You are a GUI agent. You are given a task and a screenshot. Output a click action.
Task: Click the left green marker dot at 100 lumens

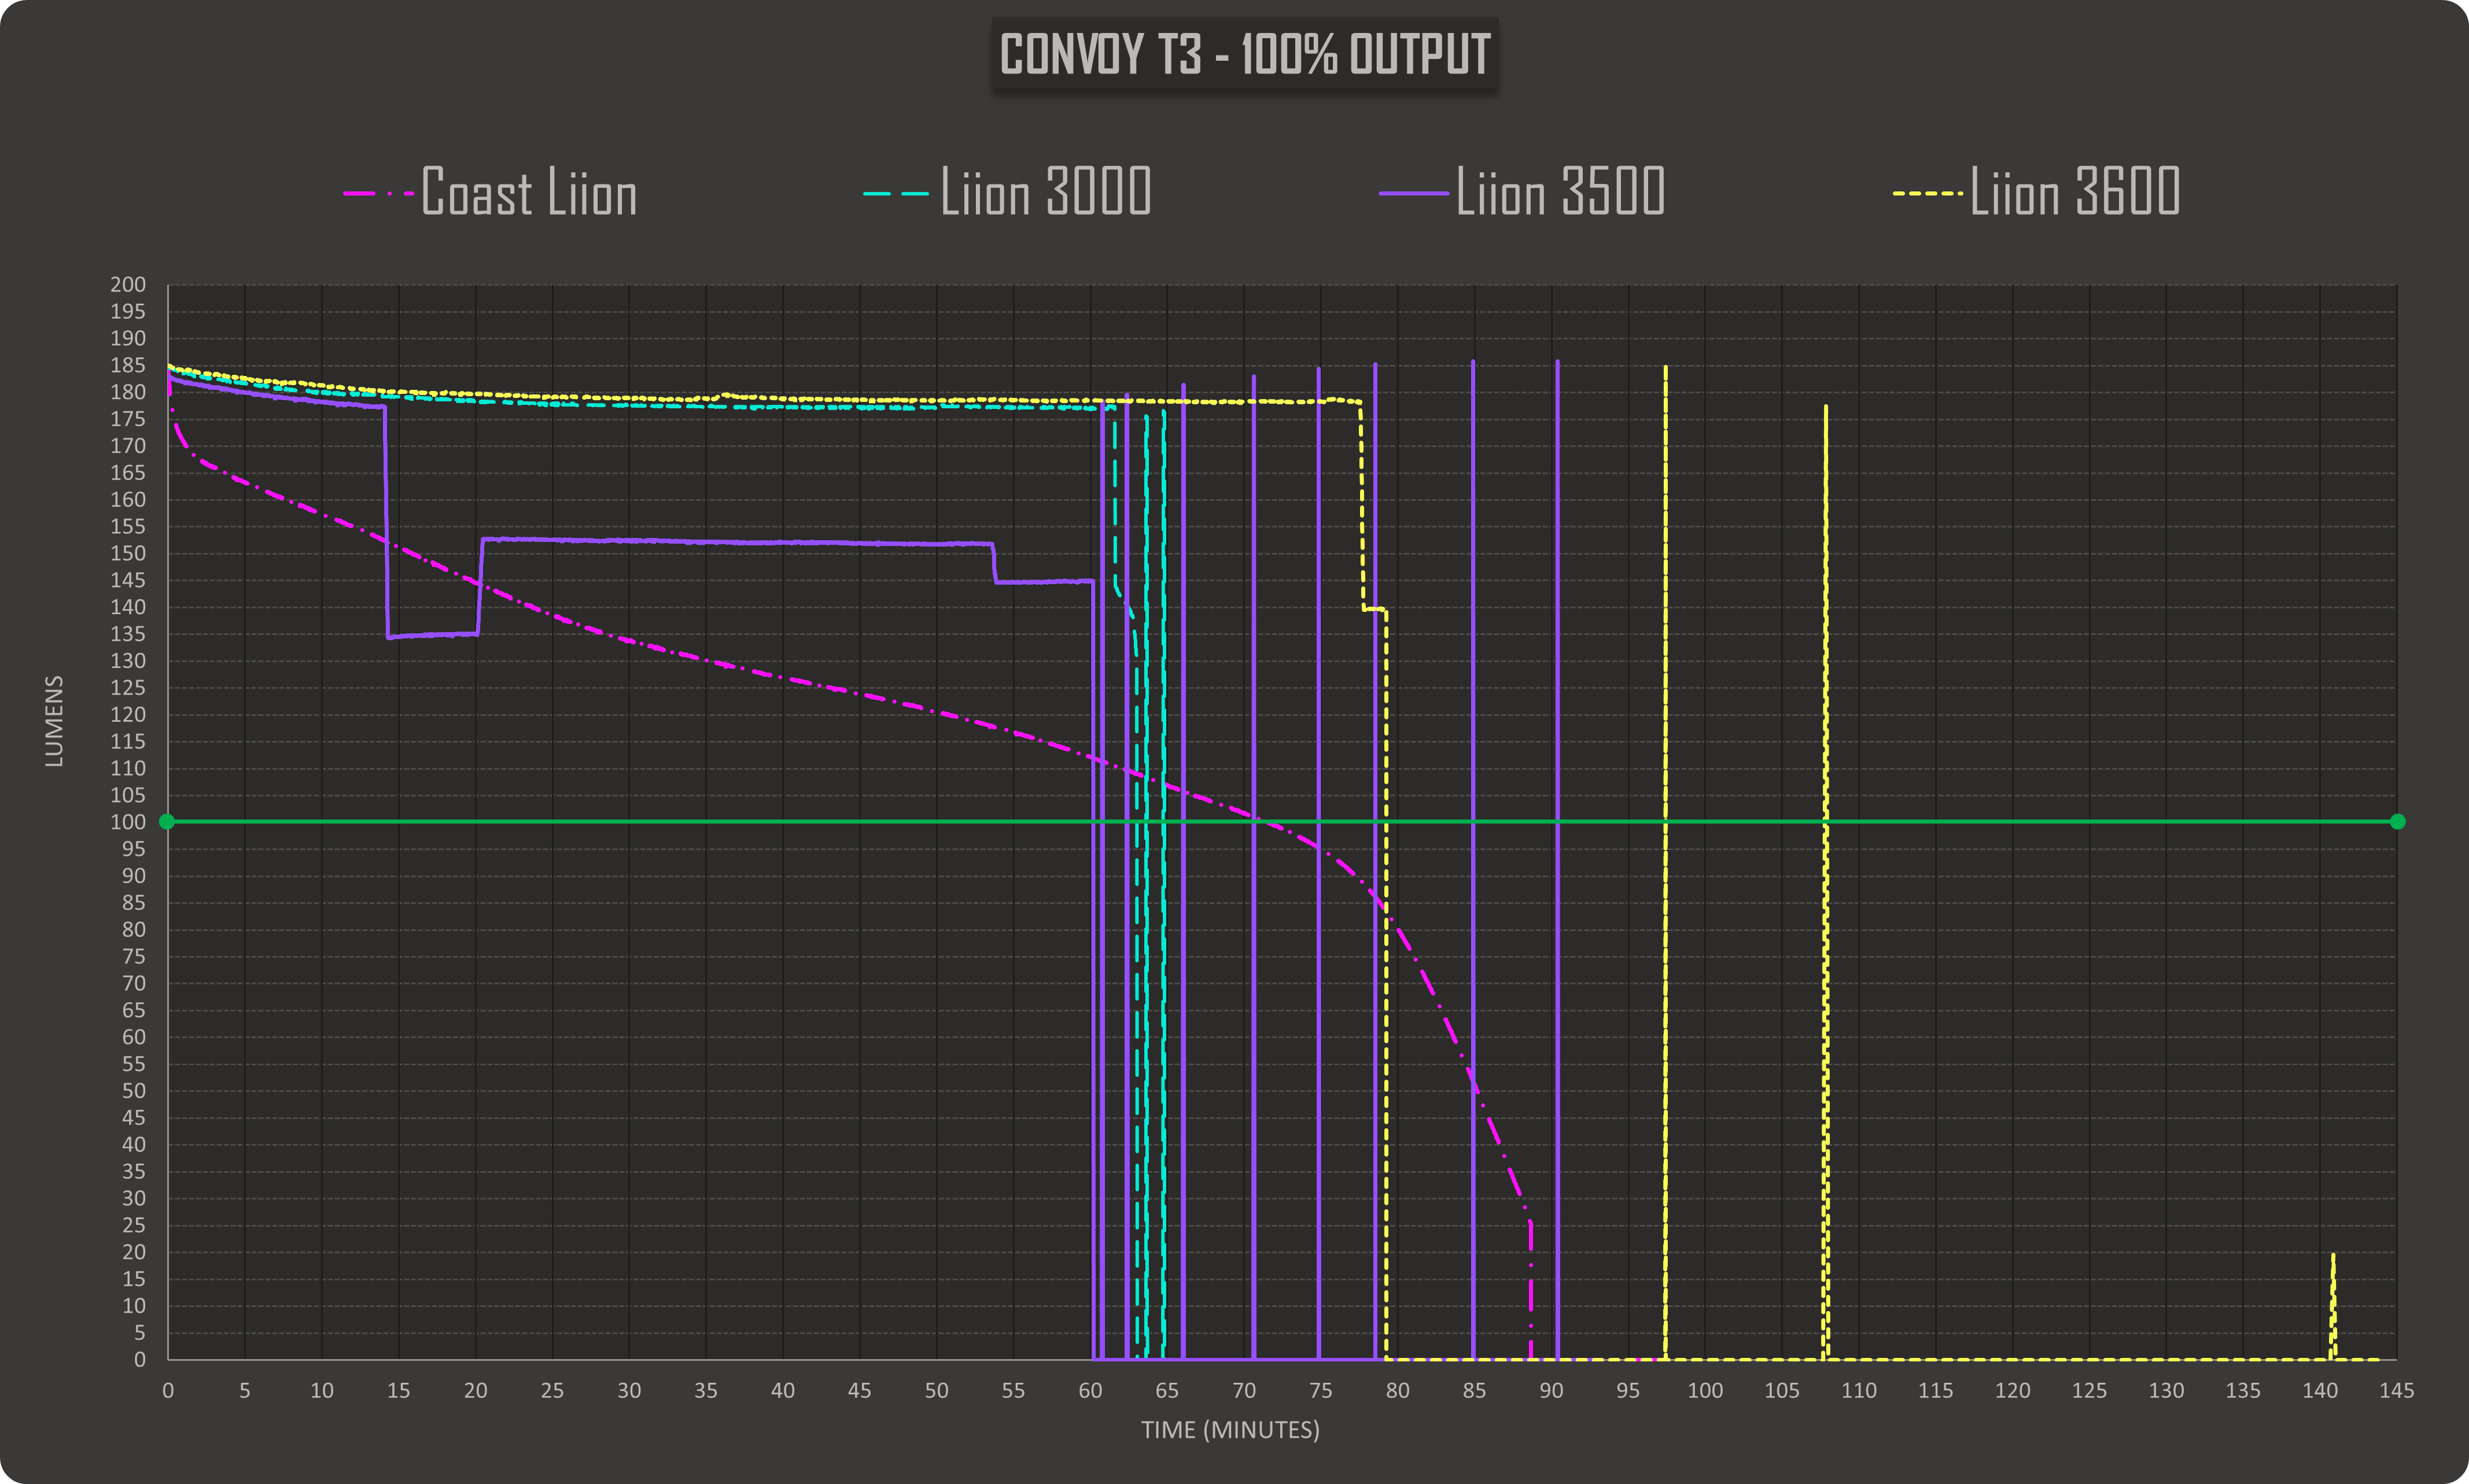[167, 822]
